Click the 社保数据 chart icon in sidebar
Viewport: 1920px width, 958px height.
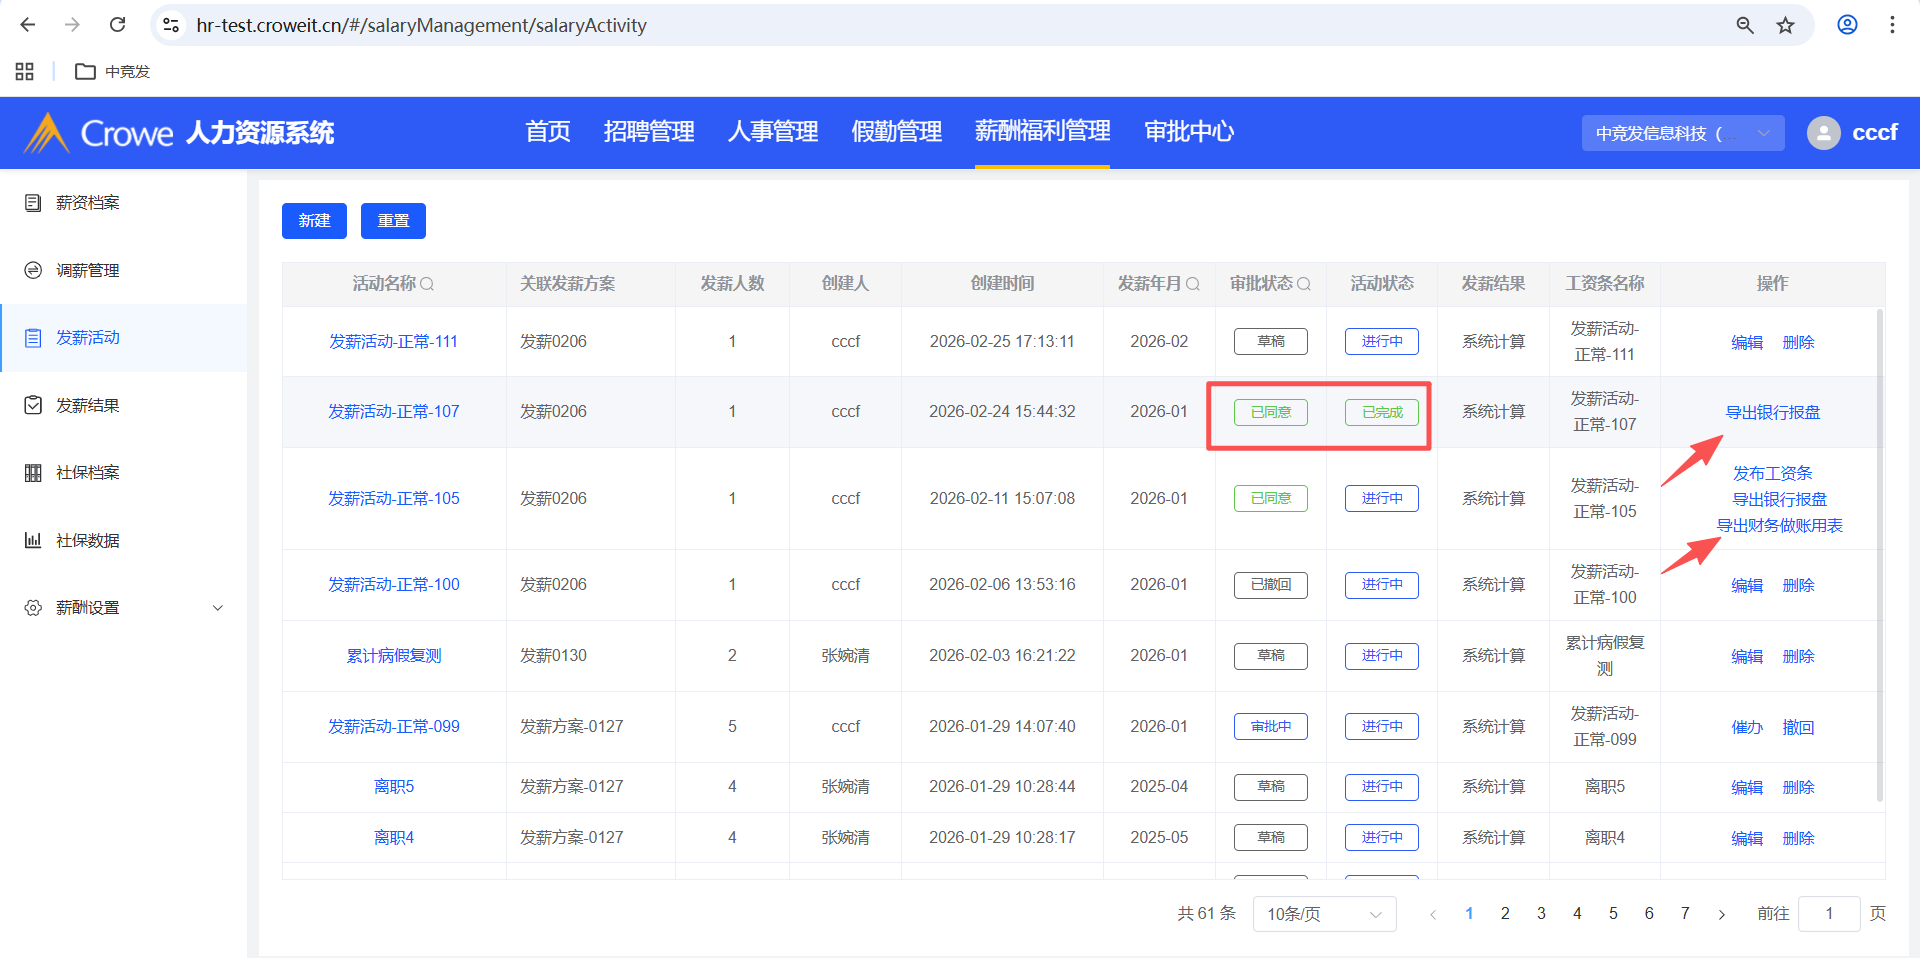pyautogui.click(x=33, y=540)
